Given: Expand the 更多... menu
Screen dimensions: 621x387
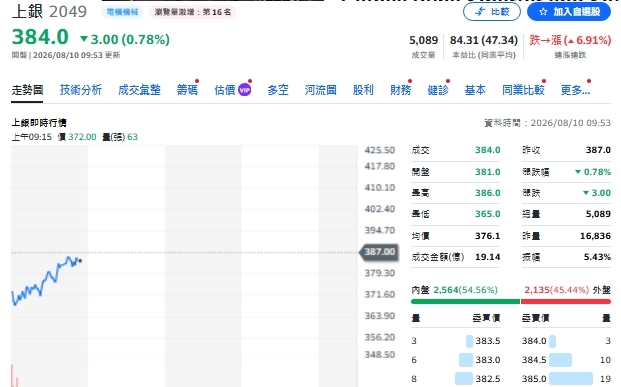Looking at the screenshot, I should (575, 90).
